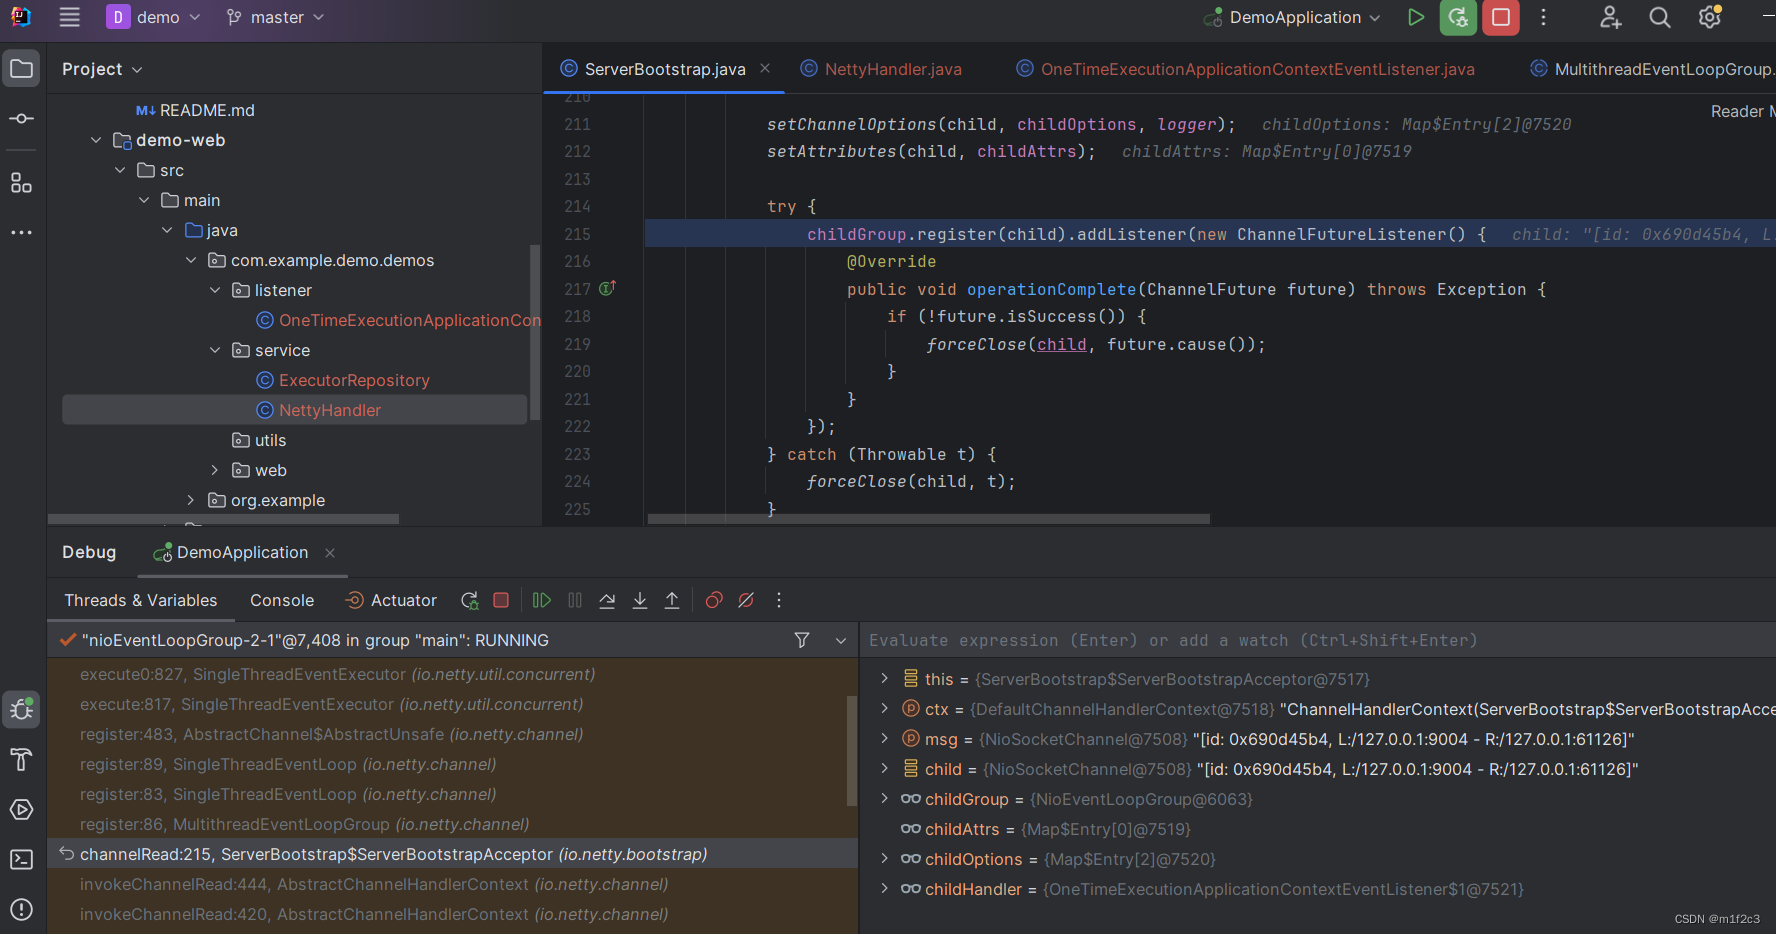Click project tree horizontal scrollbar

click(x=224, y=519)
